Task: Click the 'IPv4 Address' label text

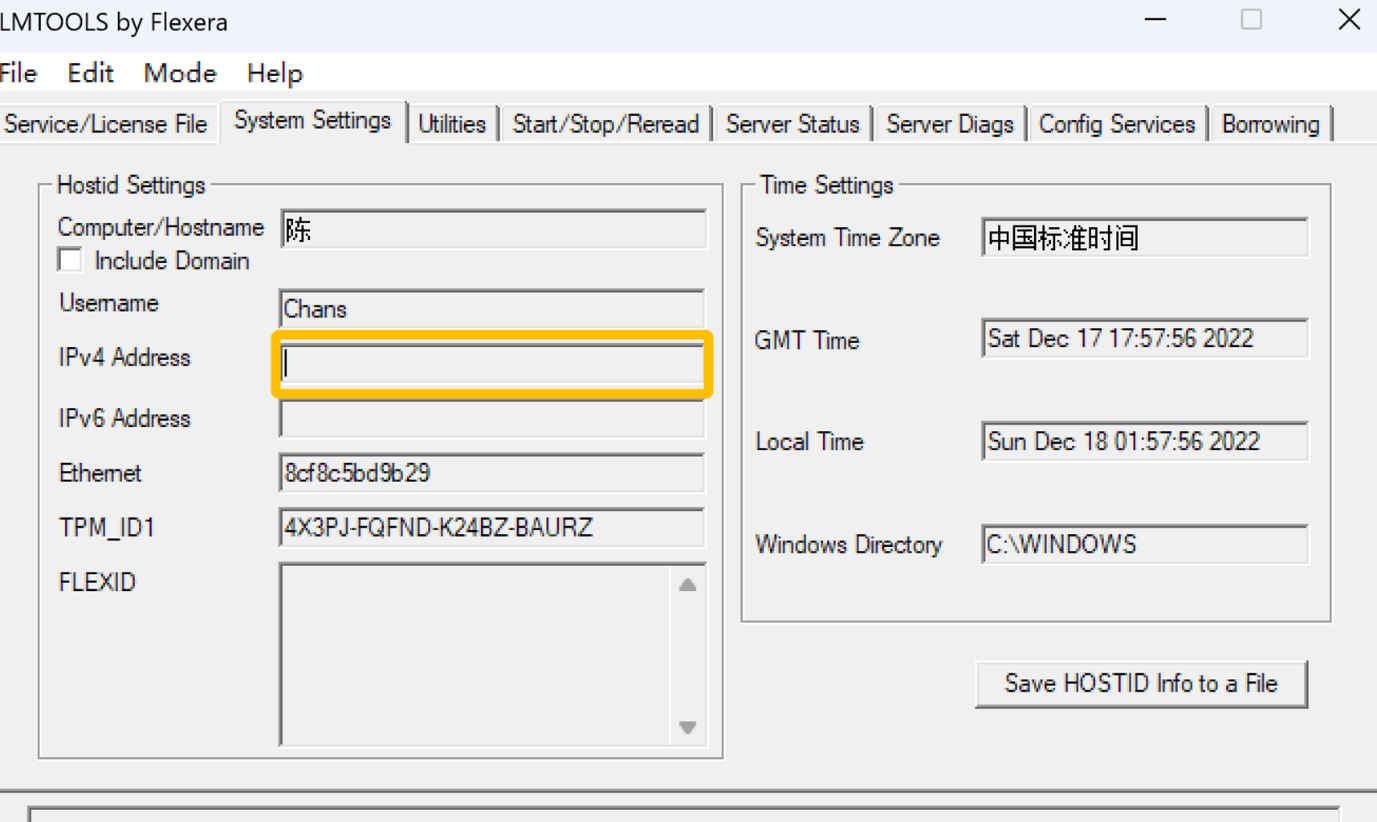Action: tap(124, 358)
